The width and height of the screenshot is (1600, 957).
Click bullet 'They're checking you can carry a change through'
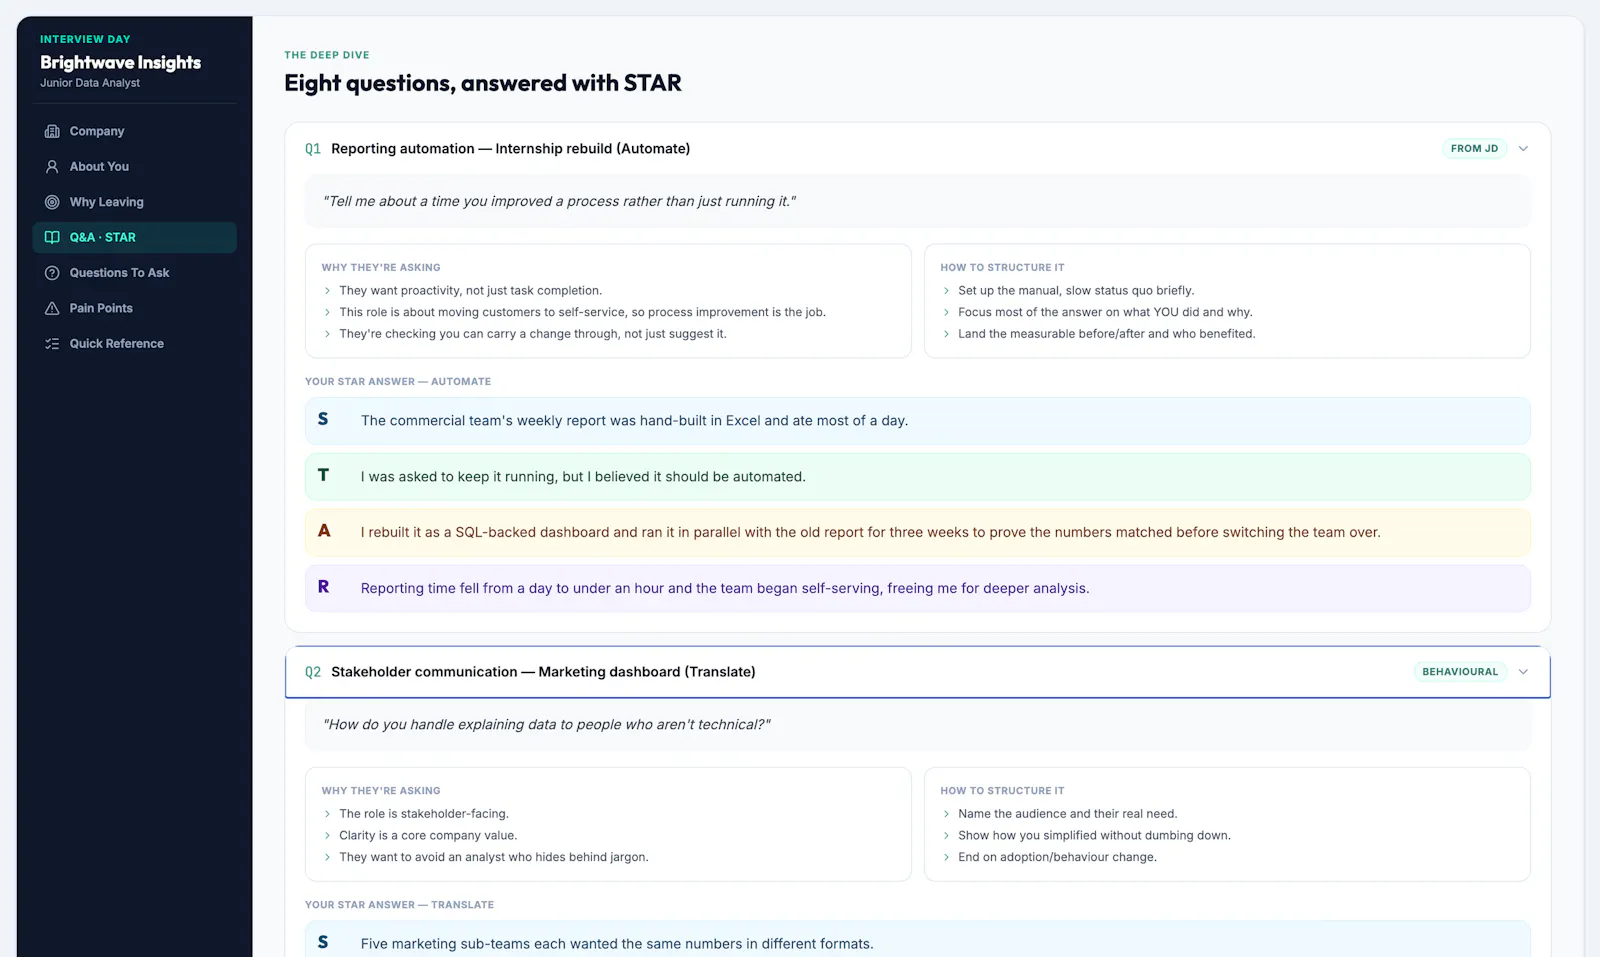533,334
